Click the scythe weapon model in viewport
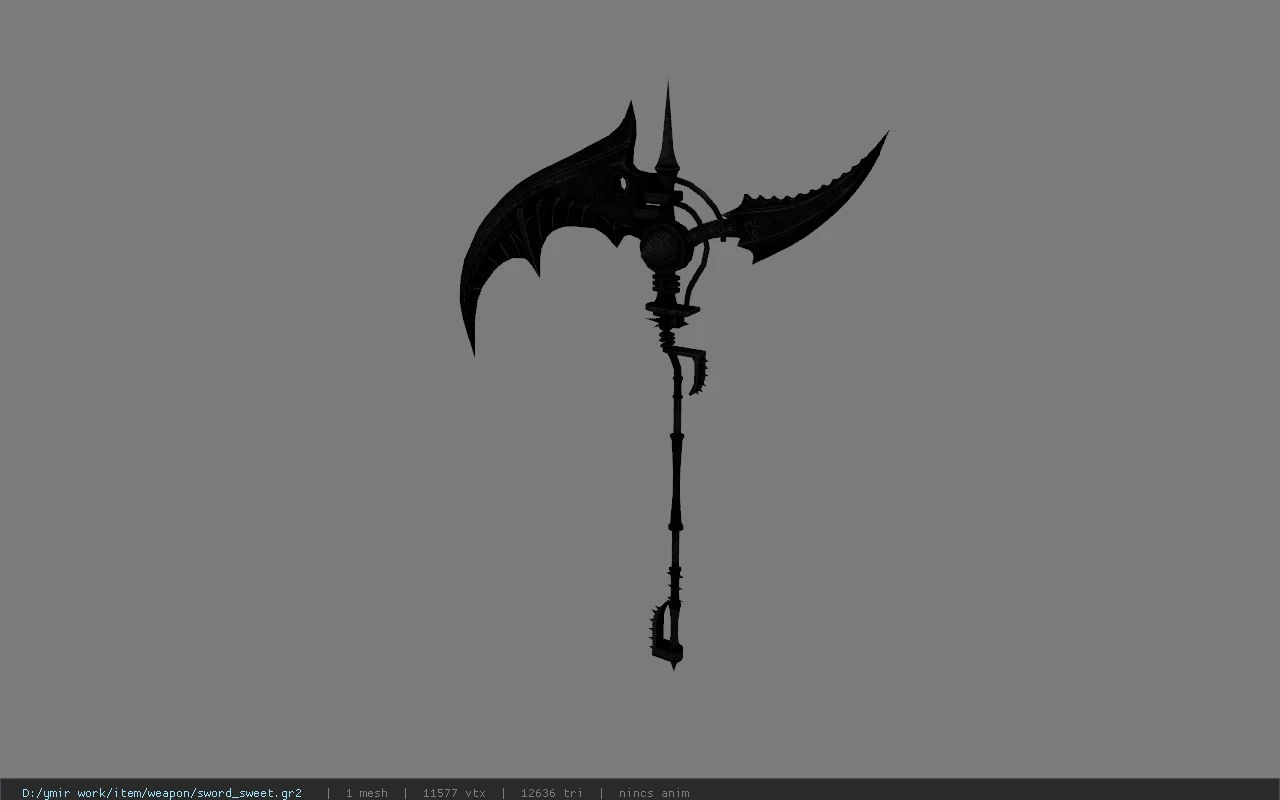The height and width of the screenshot is (800, 1280). click(x=672, y=375)
